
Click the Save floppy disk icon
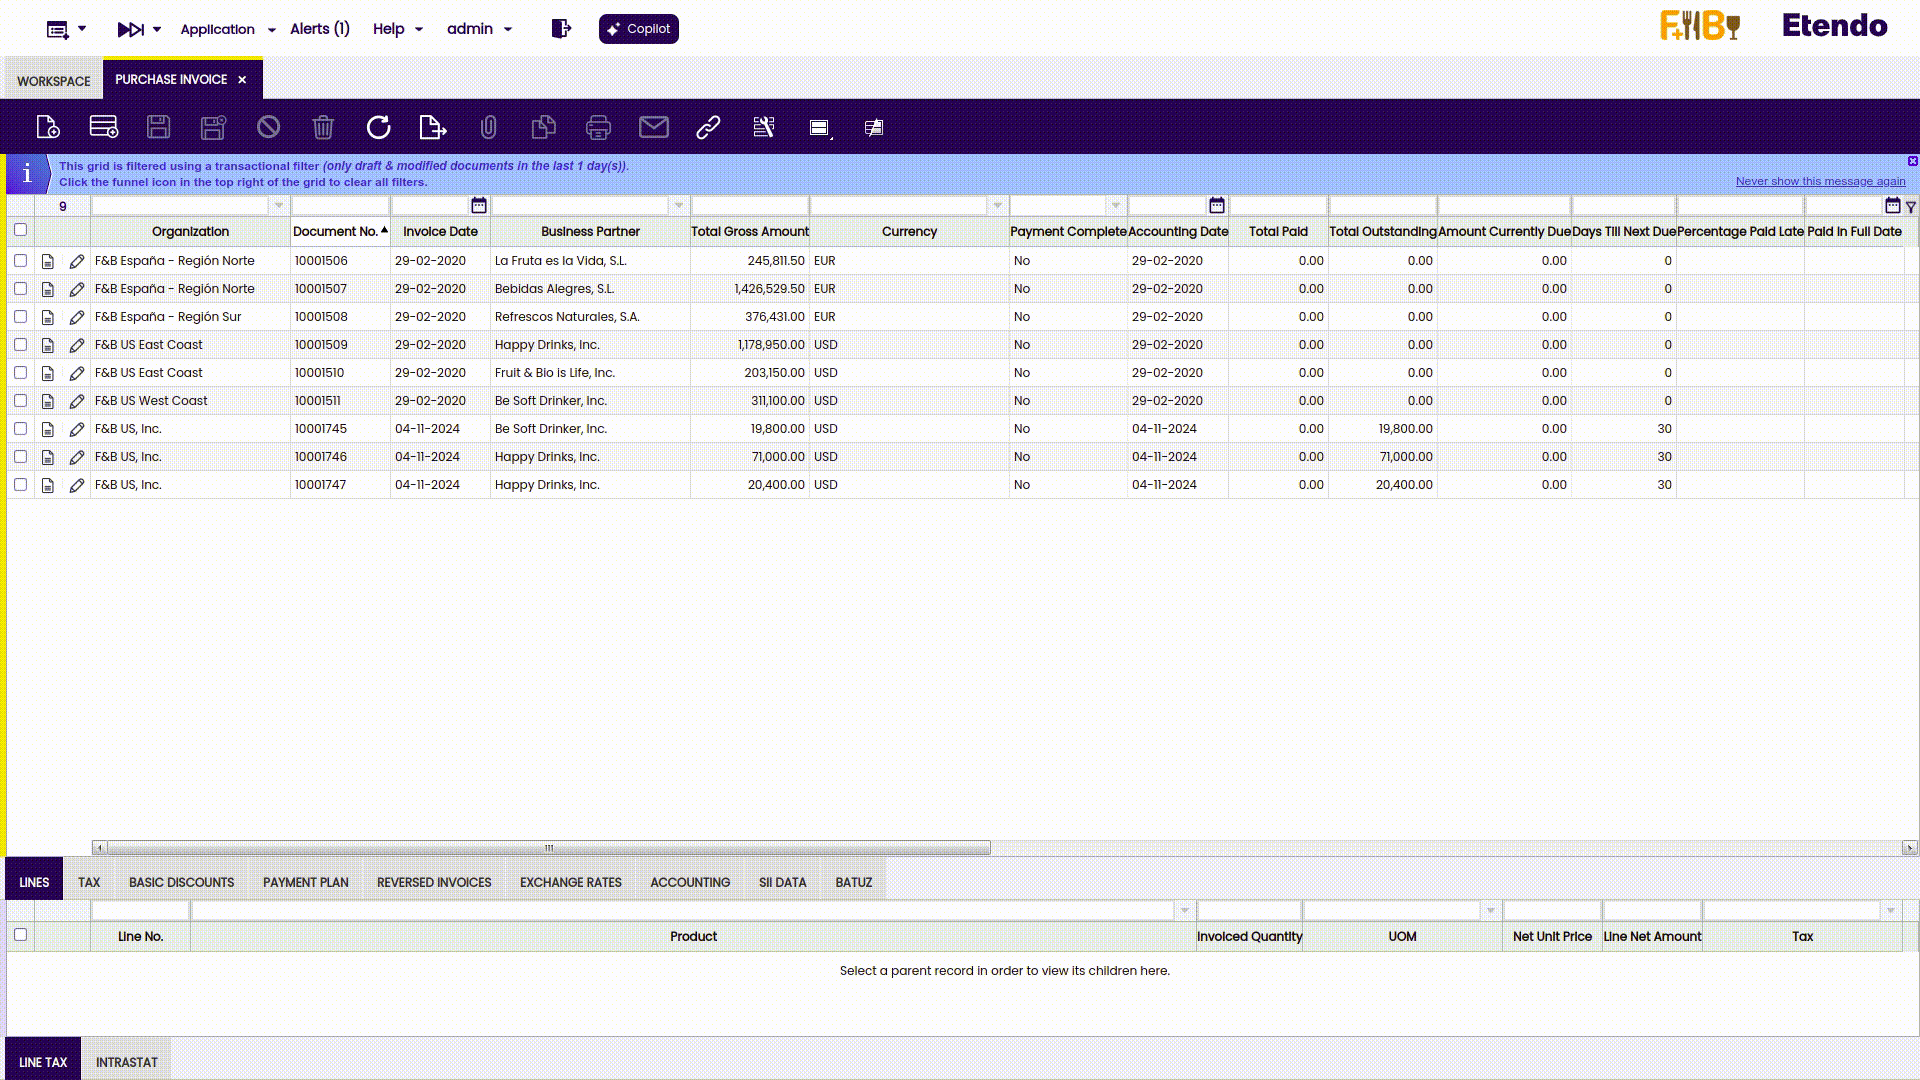[158, 127]
